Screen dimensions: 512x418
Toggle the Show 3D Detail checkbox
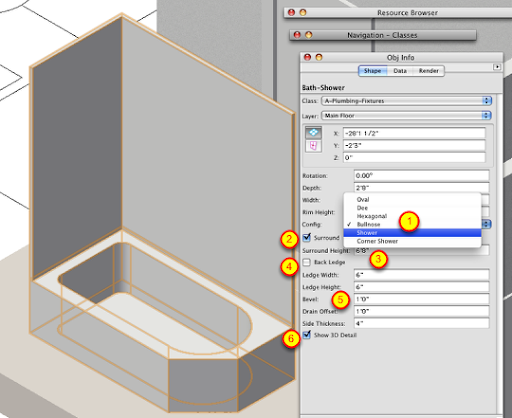click(x=307, y=335)
